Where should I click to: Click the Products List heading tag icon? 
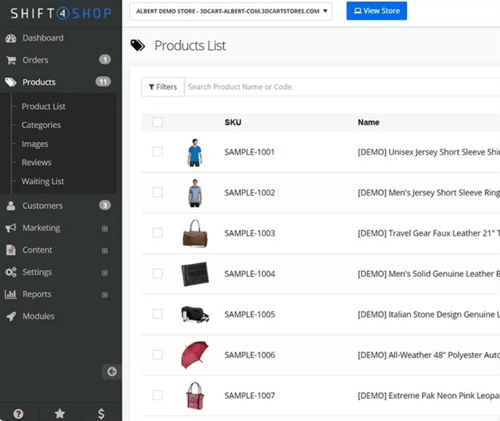(x=138, y=45)
